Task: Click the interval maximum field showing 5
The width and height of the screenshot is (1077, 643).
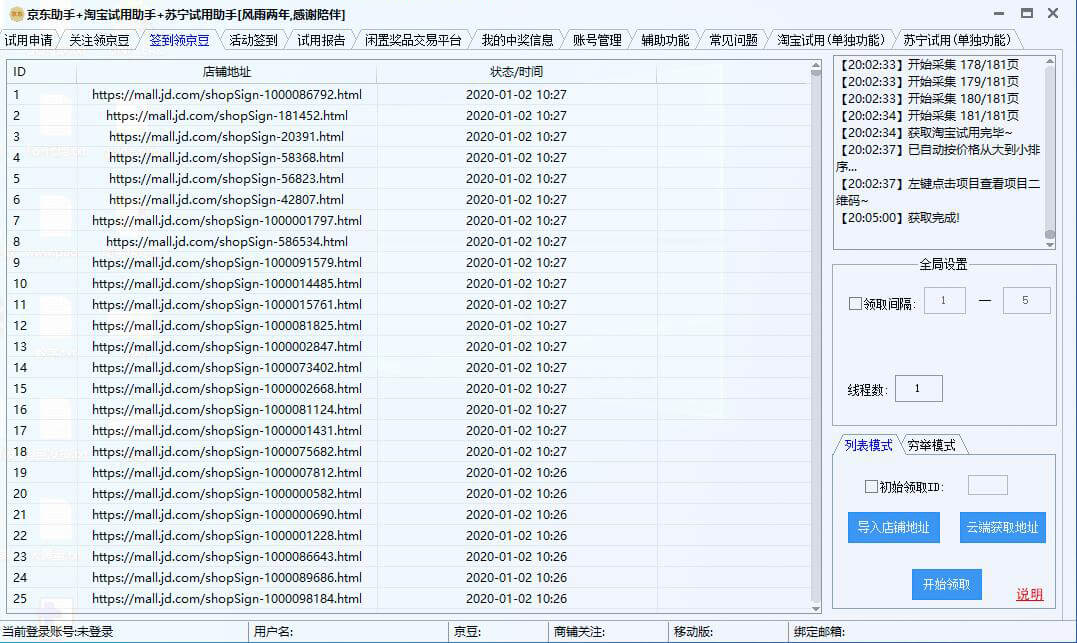Action: click(x=1026, y=300)
